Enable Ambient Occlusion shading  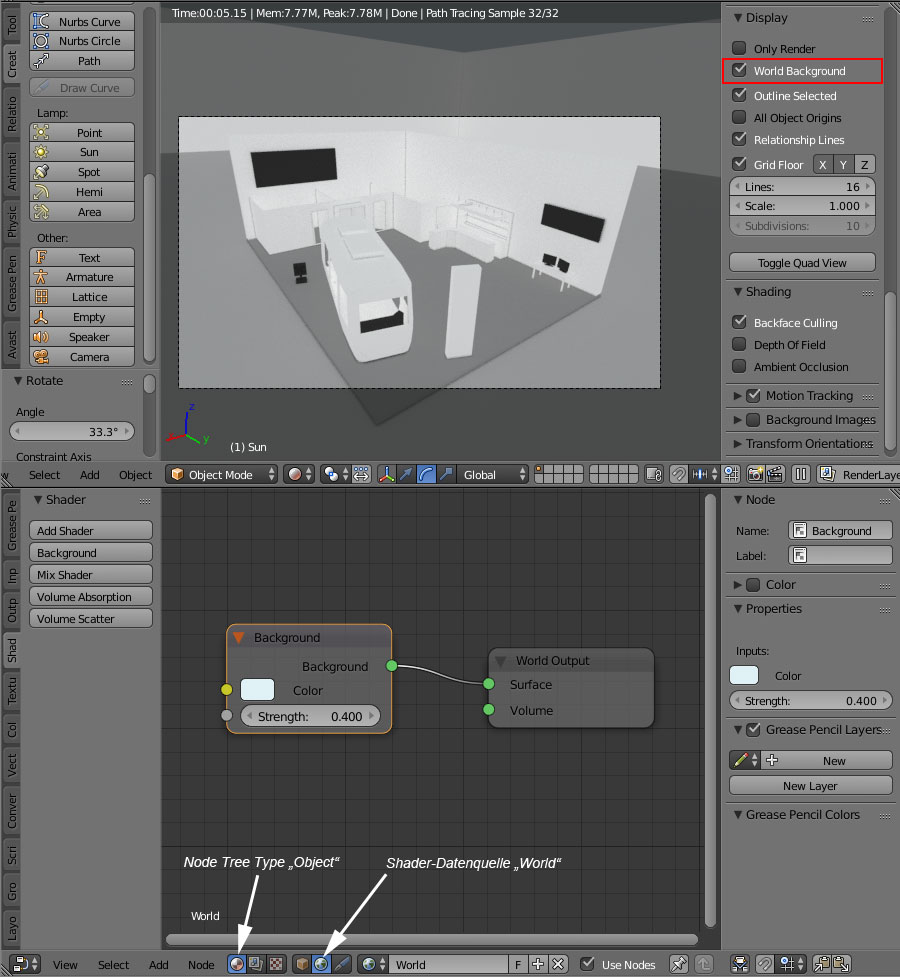pyautogui.click(x=739, y=367)
